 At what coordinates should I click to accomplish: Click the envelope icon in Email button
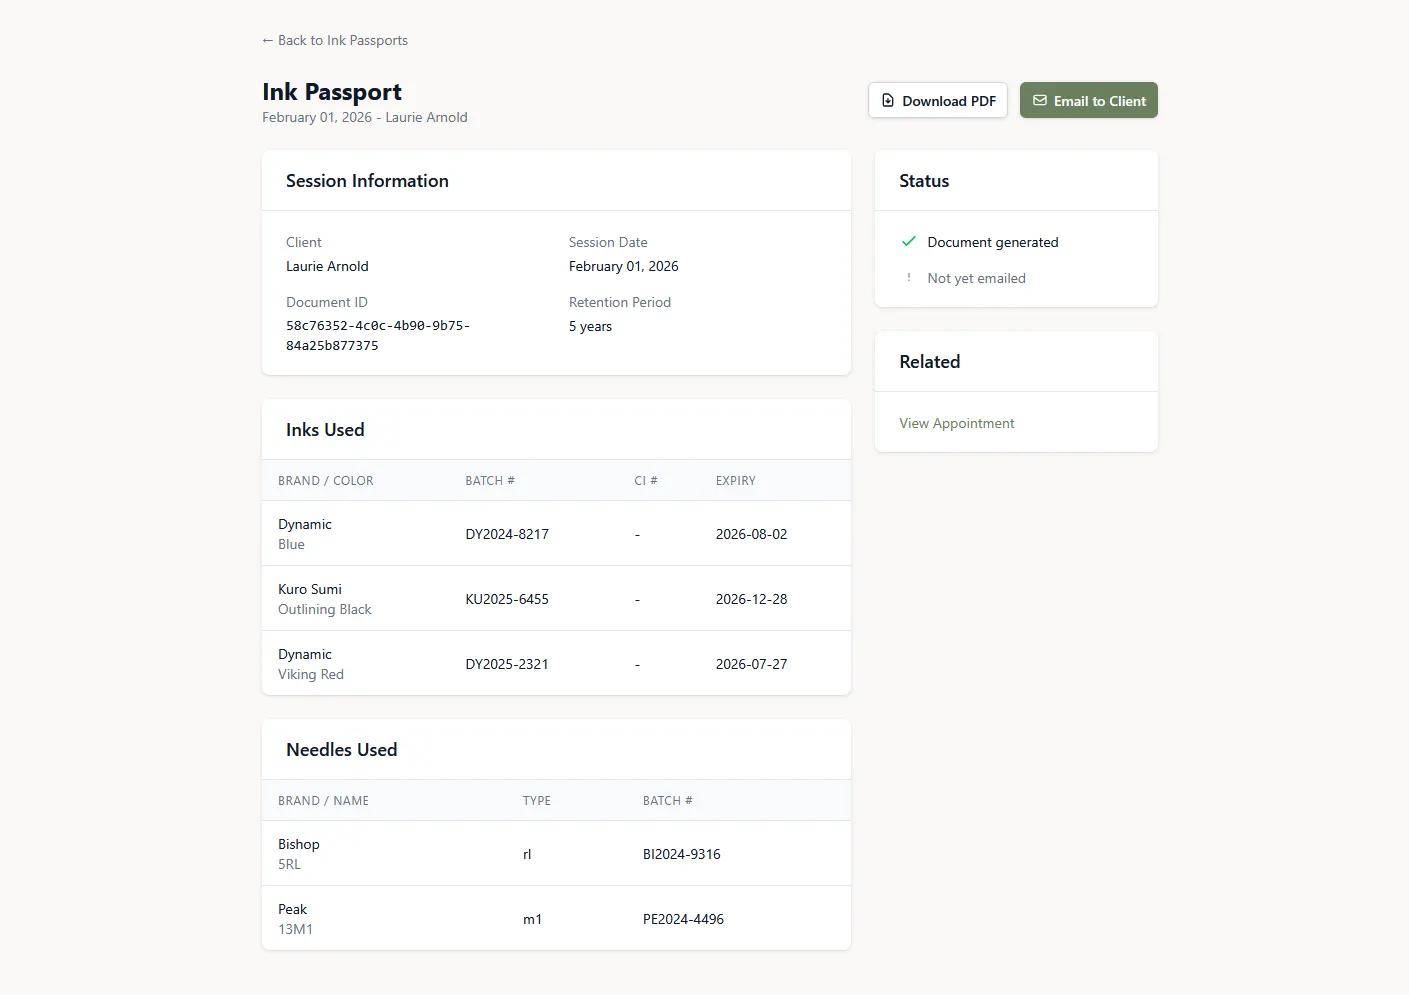pos(1040,100)
